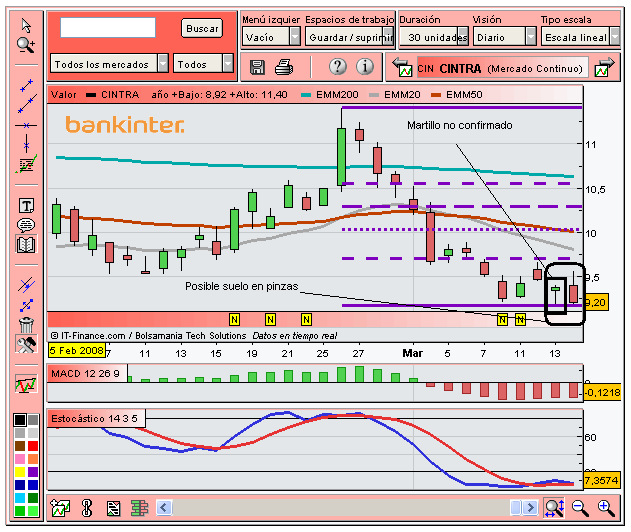Open the book help icon in sidebar
Viewport: 631px width, 532px height.
point(26,244)
